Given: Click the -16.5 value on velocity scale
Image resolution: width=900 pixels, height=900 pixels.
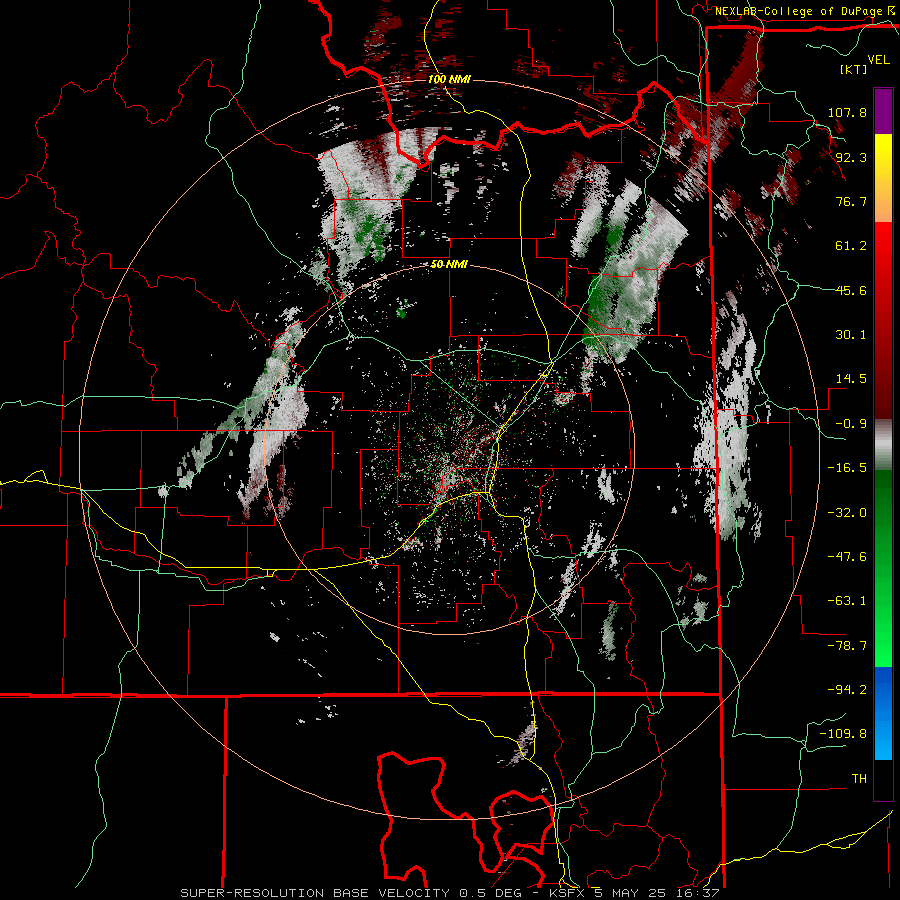Looking at the screenshot, I should coord(847,468).
